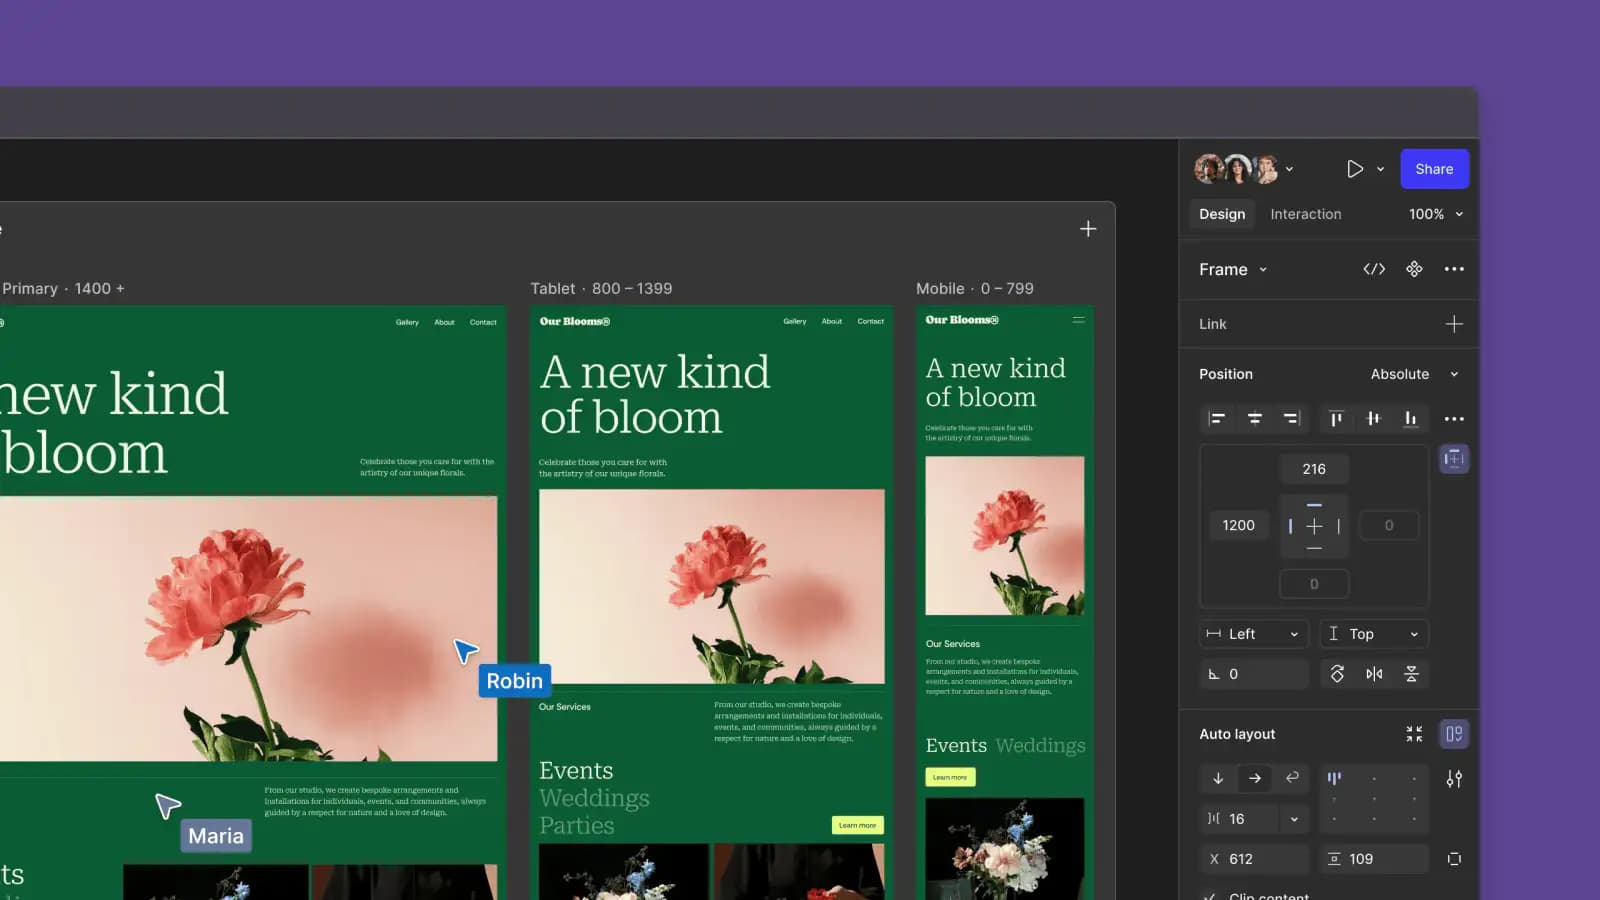Toggle the auto layout active button

pos(1454,734)
